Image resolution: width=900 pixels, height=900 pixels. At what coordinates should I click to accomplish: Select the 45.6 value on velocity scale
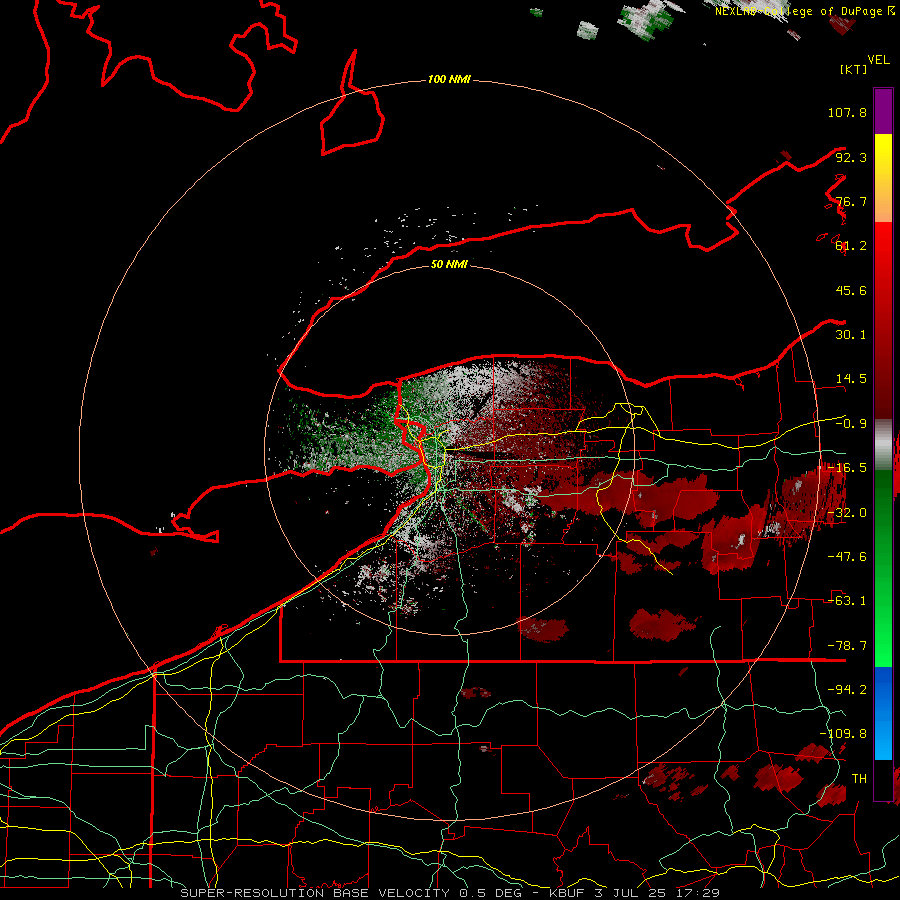tap(851, 290)
